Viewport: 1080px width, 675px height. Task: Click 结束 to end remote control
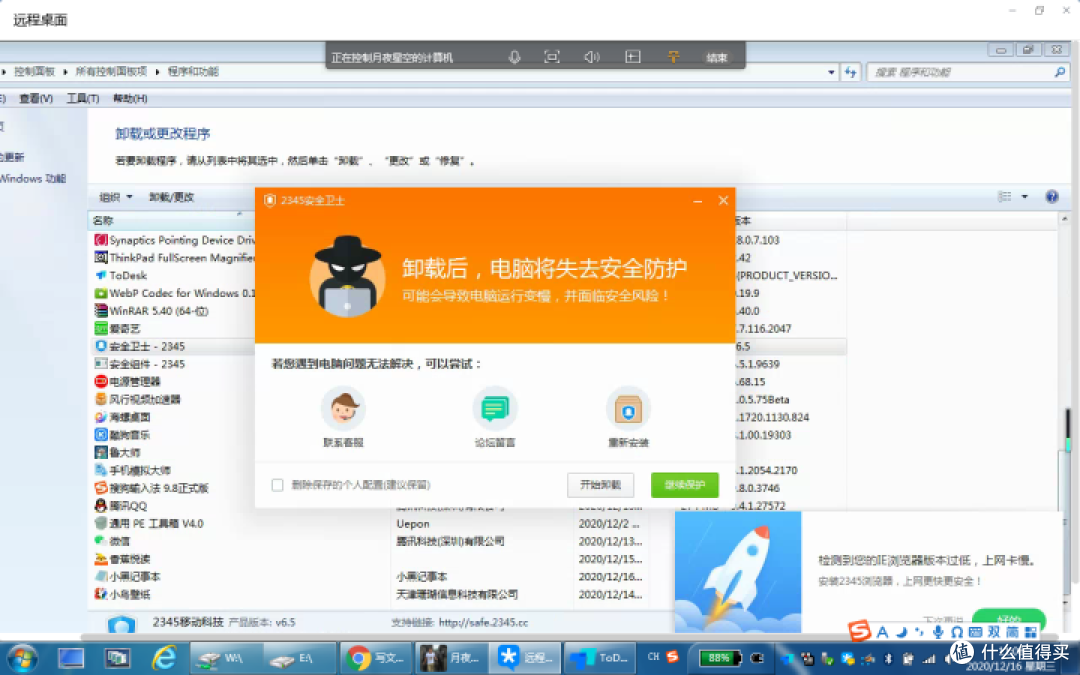pos(716,58)
